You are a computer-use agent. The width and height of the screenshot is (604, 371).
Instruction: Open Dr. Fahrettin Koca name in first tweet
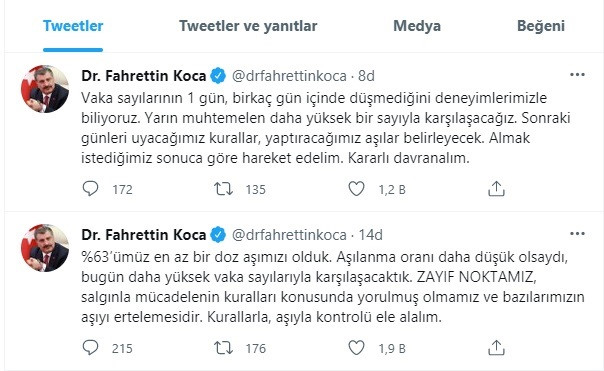click(x=144, y=76)
